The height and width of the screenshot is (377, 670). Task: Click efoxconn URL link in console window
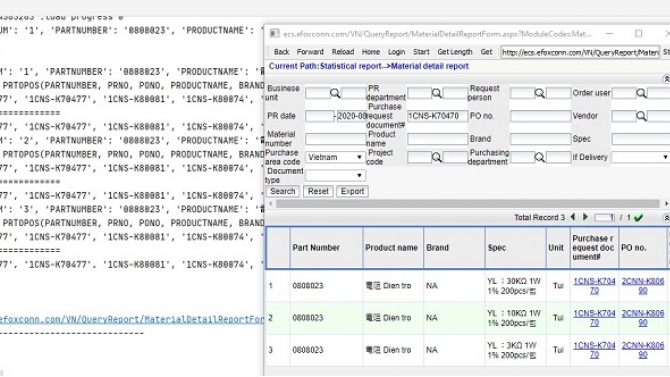pyautogui.click(x=132, y=319)
